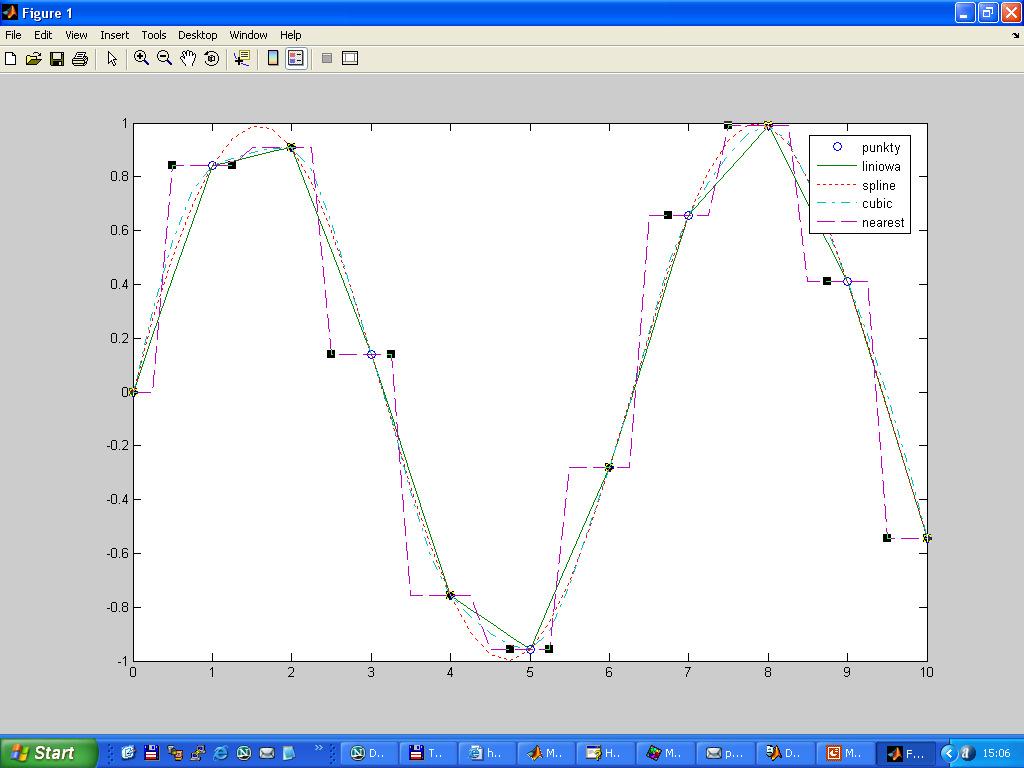The width and height of the screenshot is (1024, 768).
Task: Open the Window menu
Action: pos(248,35)
